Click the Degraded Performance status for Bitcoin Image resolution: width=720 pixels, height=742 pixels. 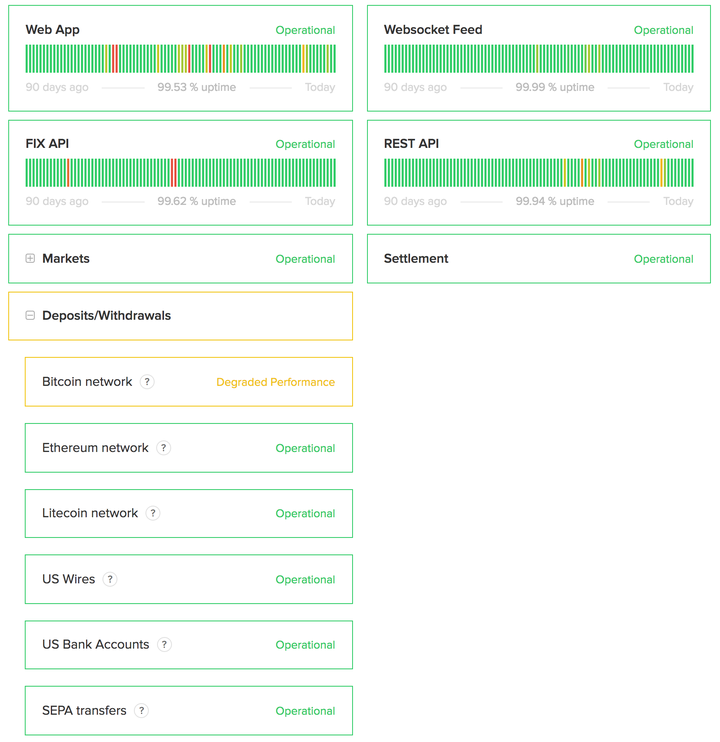click(275, 382)
